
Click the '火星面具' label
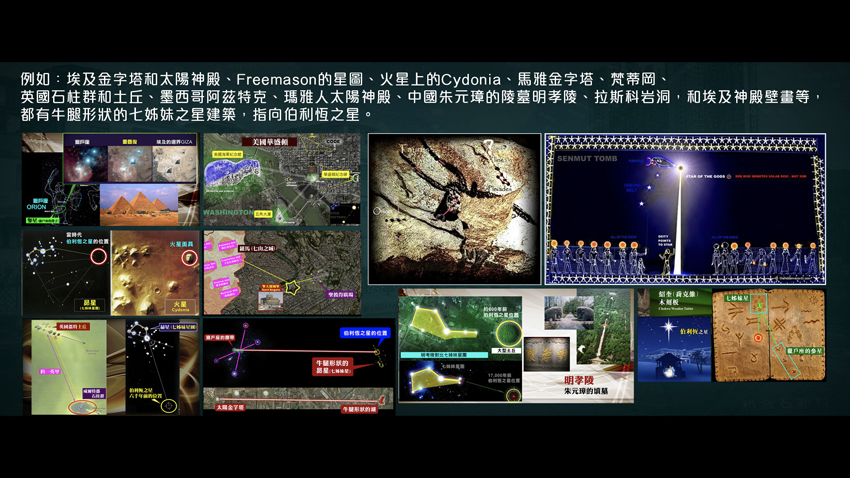point(181,244)
